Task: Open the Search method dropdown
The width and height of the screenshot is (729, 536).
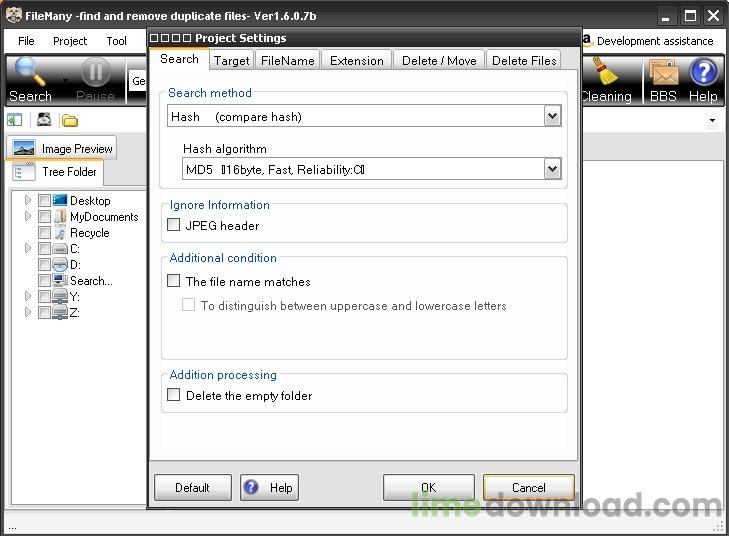Action: tap(552, 116)
